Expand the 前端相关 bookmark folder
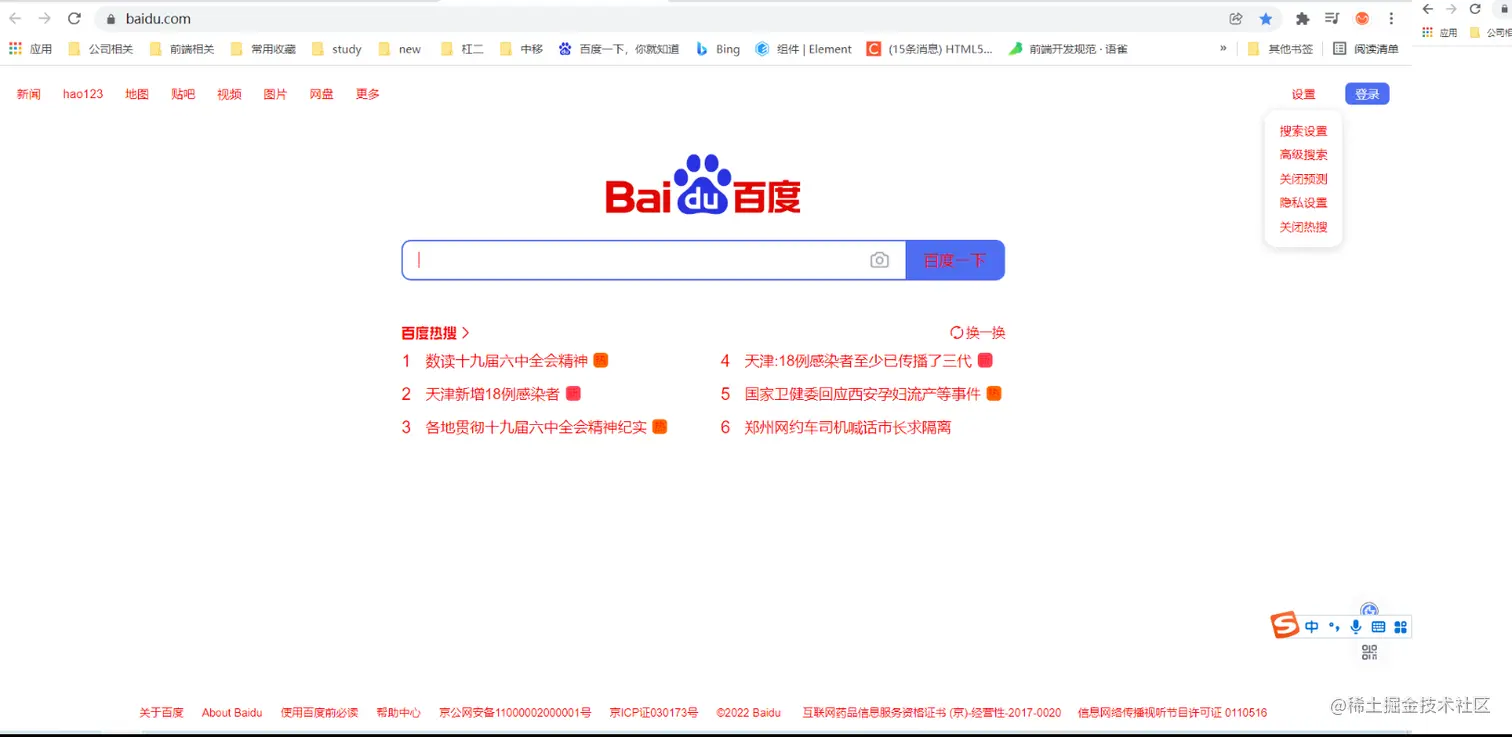The width and height of the screenshot is (1512, 737). coord(181,48)
